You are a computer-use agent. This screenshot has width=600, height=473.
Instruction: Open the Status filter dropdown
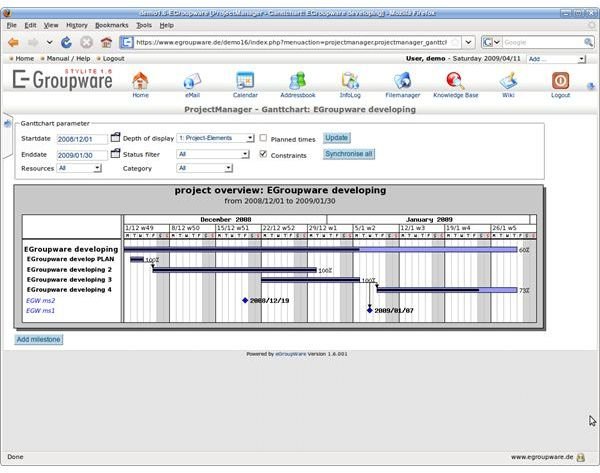tap(213, 154)
